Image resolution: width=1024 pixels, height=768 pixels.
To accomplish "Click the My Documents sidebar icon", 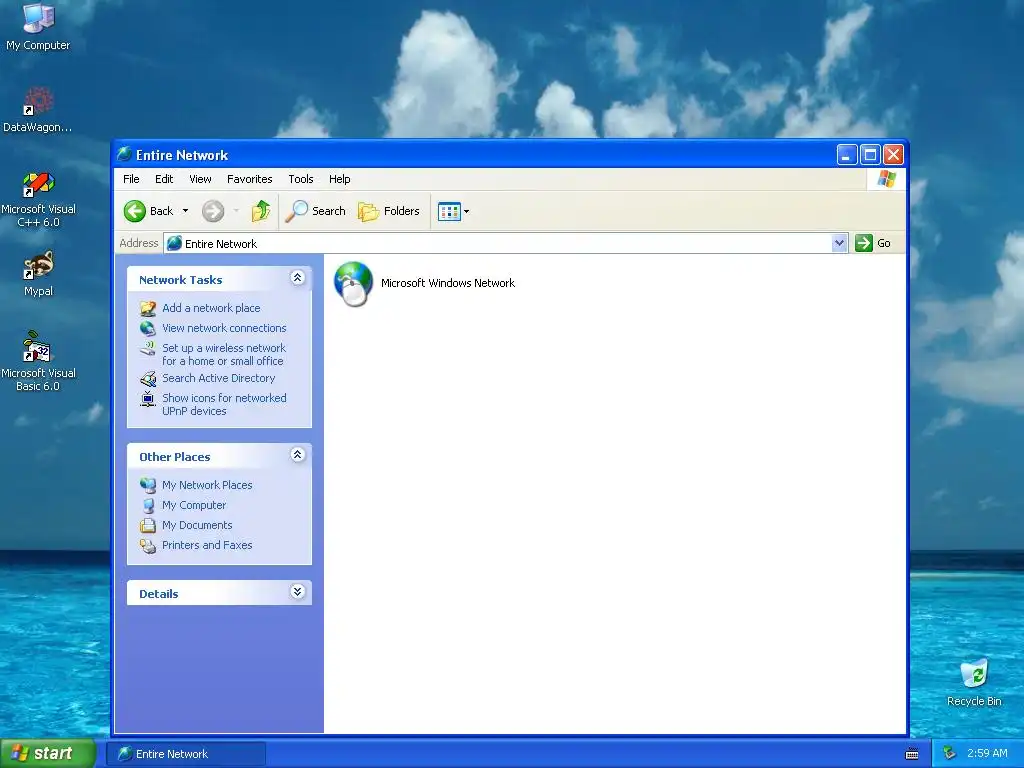I will (x=148, y=525).
